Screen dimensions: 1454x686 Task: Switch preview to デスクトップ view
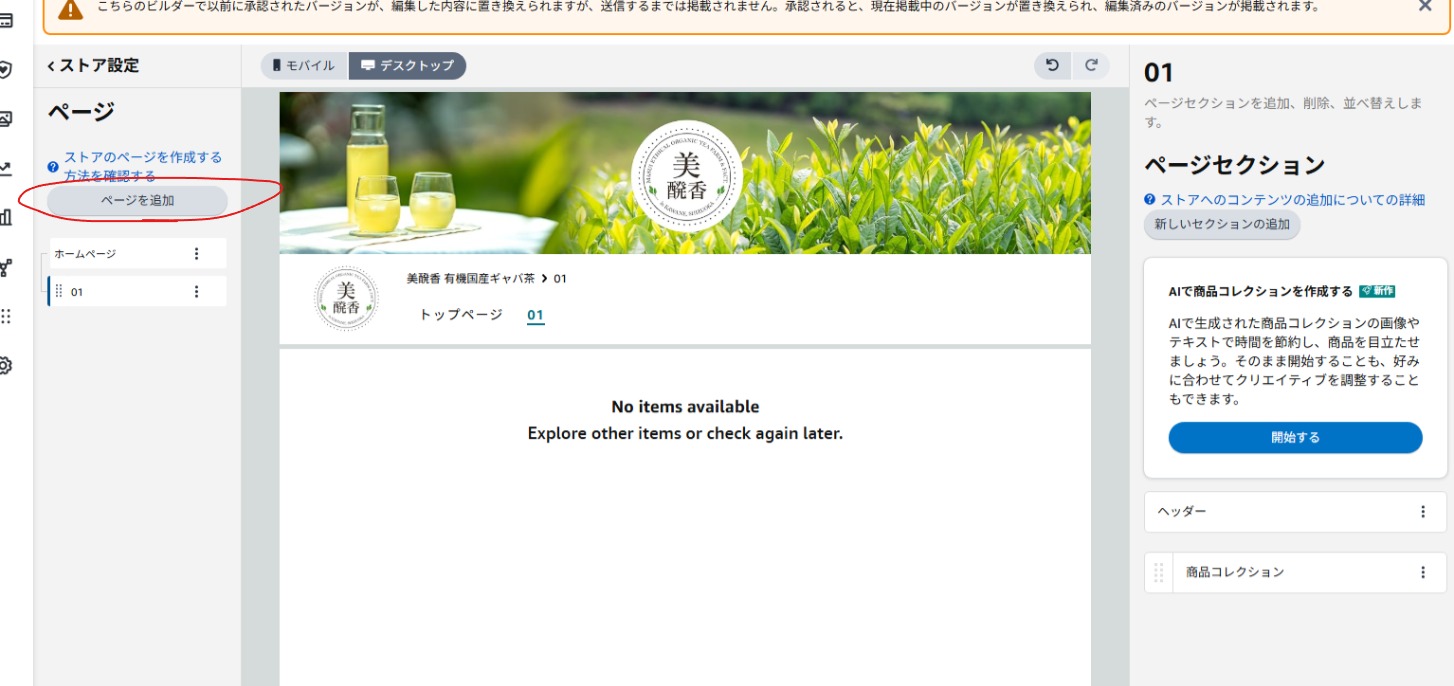407,66
